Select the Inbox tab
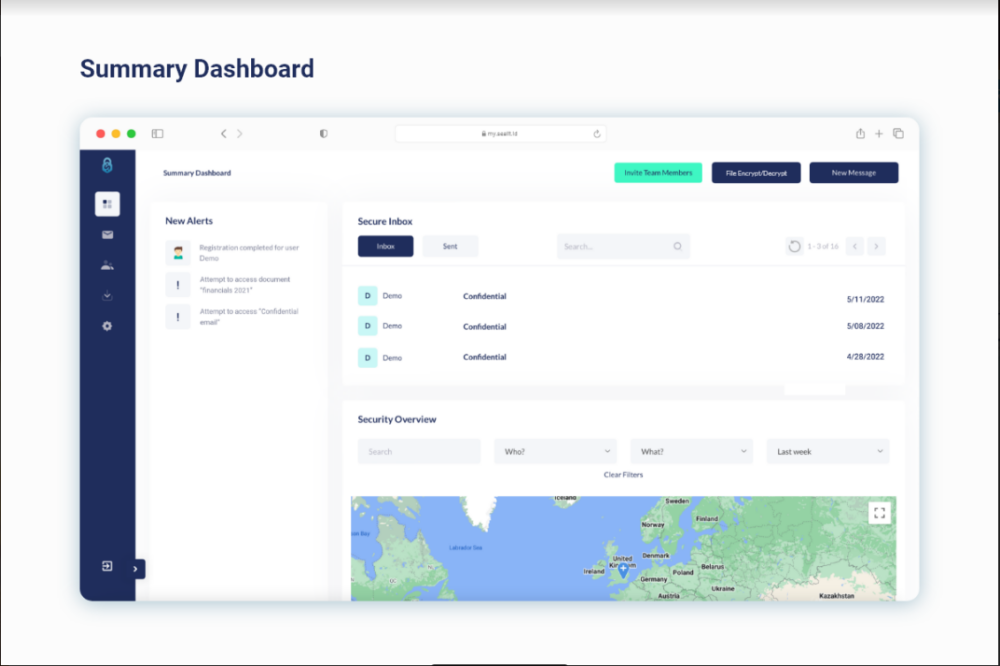The image size is (1000, 666). click(x=385, y=246)
